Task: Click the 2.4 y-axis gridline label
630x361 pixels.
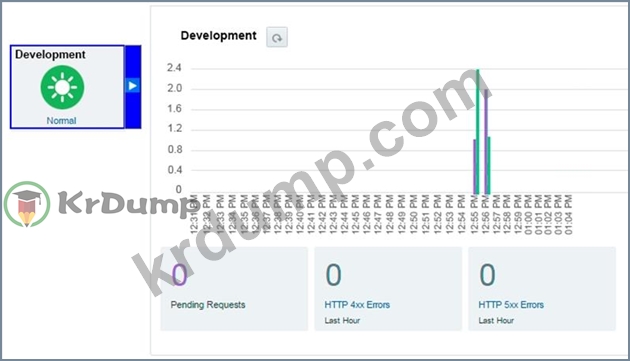Action: pyautogui.click(x=174, y=68)
